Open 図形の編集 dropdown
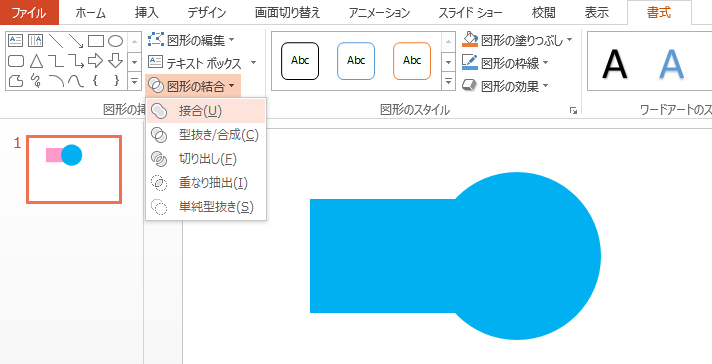712x364 pixels. tap(192, 40)
